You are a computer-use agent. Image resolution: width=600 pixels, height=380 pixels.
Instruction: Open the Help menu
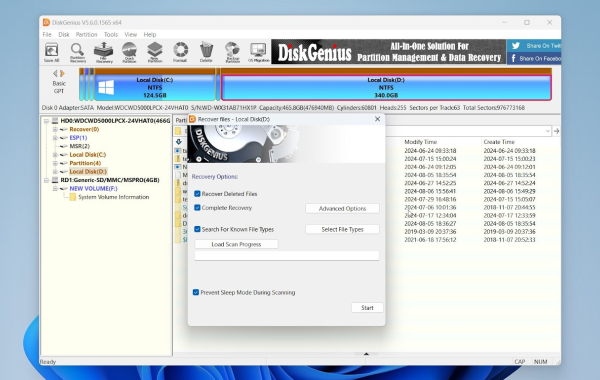coord(150,34)
